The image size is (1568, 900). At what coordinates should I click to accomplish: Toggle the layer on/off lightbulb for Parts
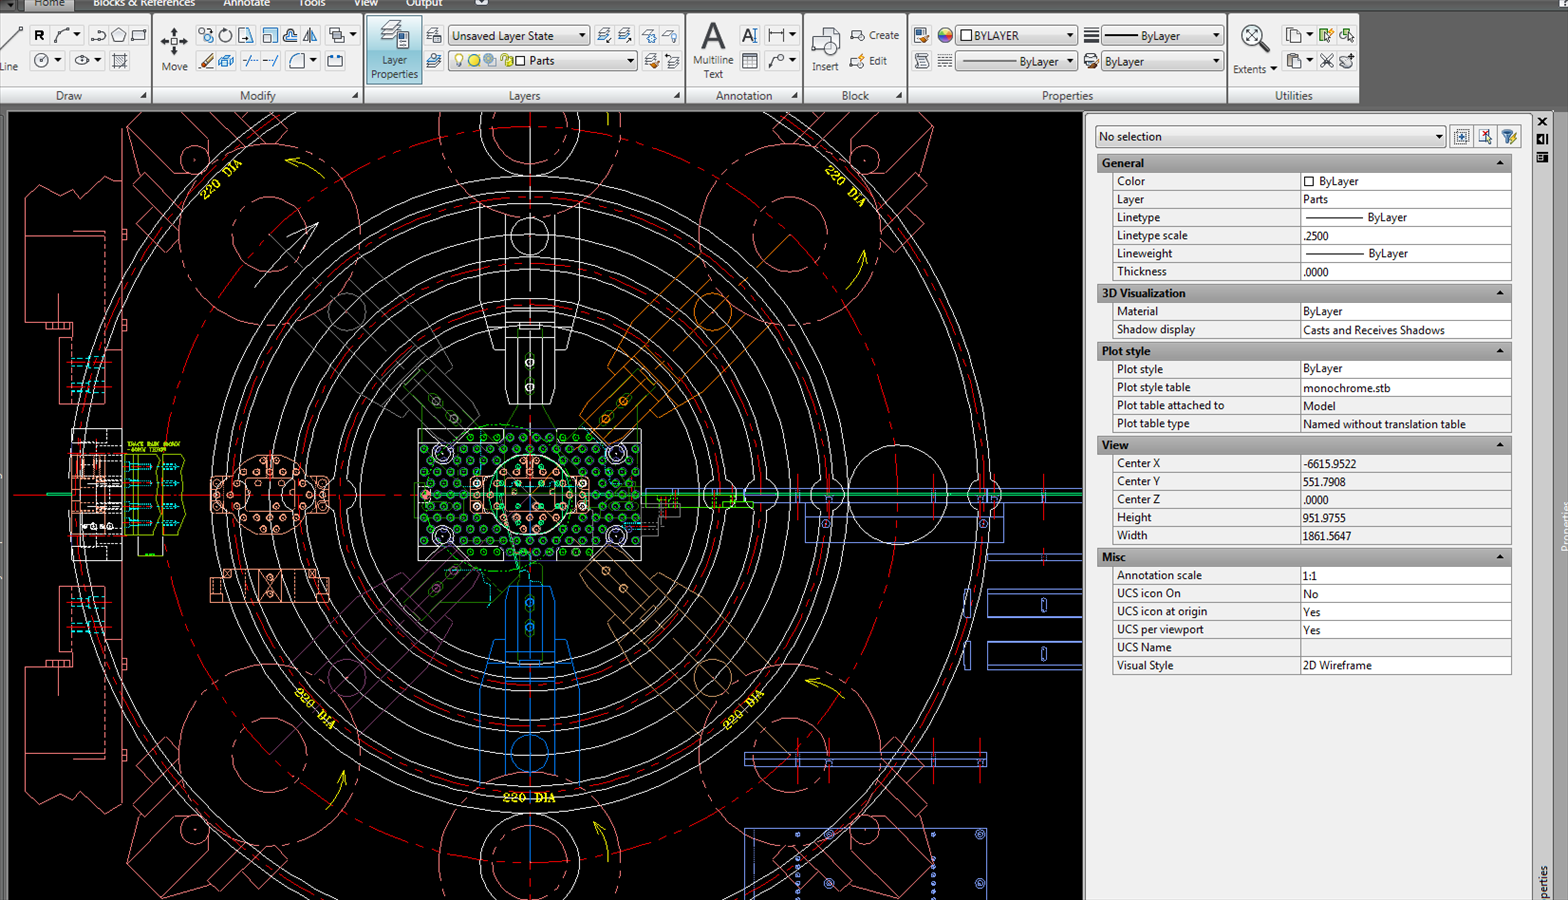tap(459, 61)
